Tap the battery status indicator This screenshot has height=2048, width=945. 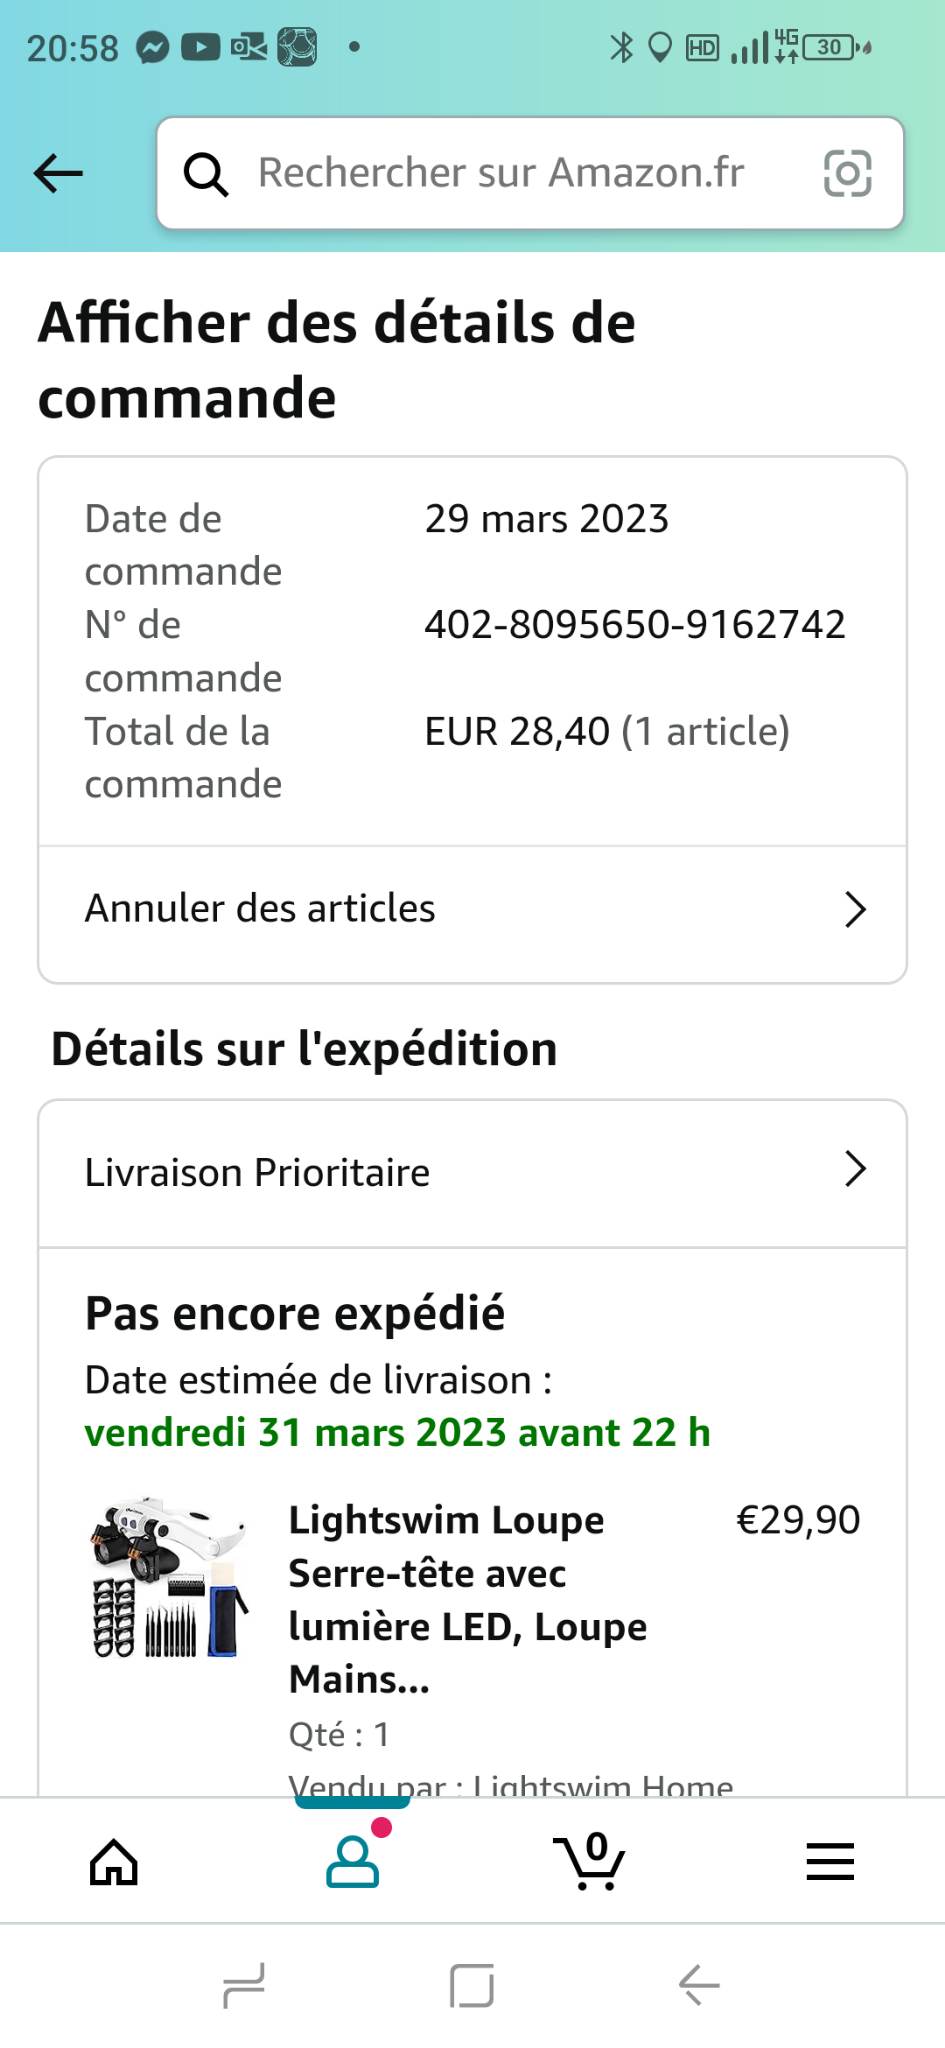pyautogui.click(x=830, y=47)
